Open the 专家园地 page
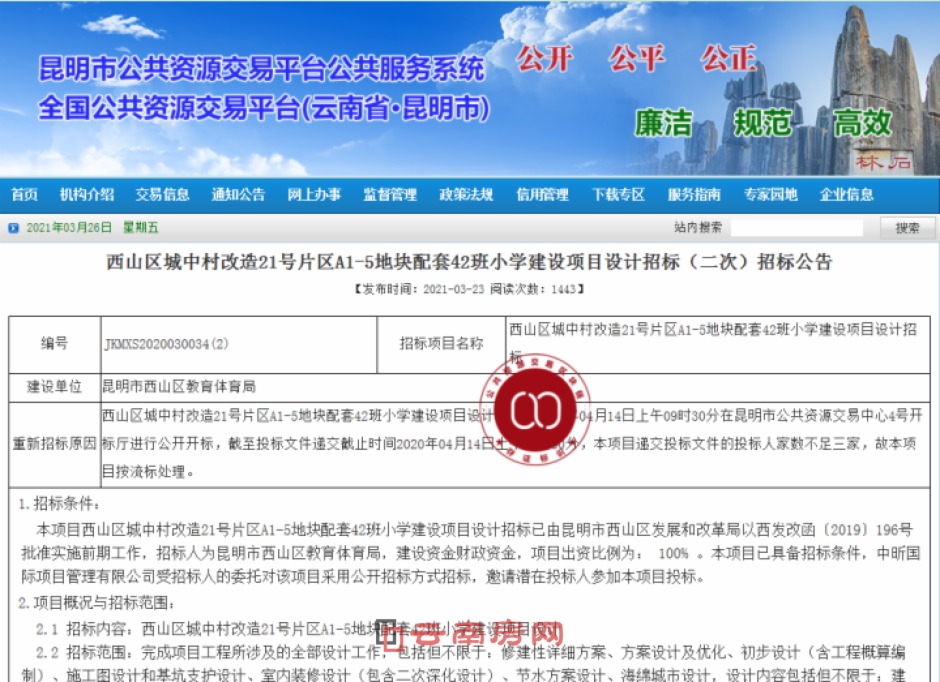 pyautogui.click(x=770, y=195)
